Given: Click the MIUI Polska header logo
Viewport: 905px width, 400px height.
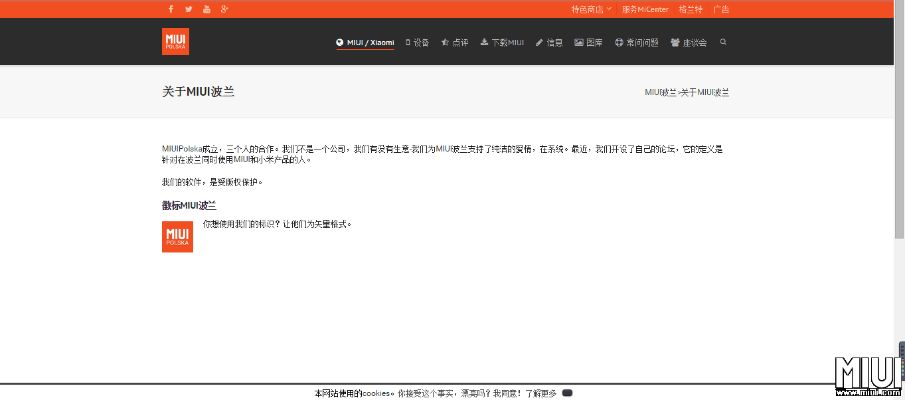Looking at the screenshot, I should [x=175, y=42].
